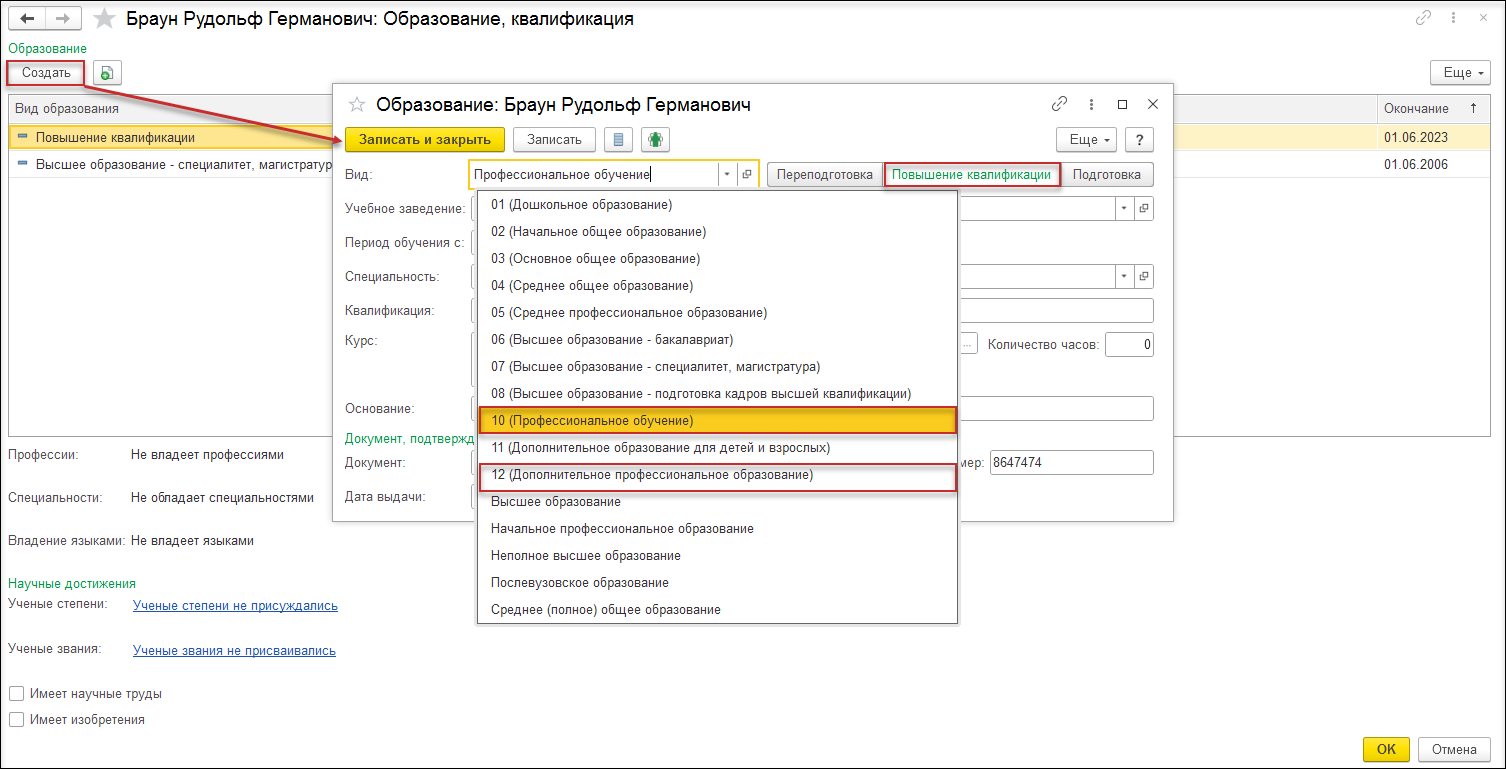Click the copy-record icon next to Создать
Viewport: 1506px width, 769px height.
pyautogui.click(x=107, y=73)
